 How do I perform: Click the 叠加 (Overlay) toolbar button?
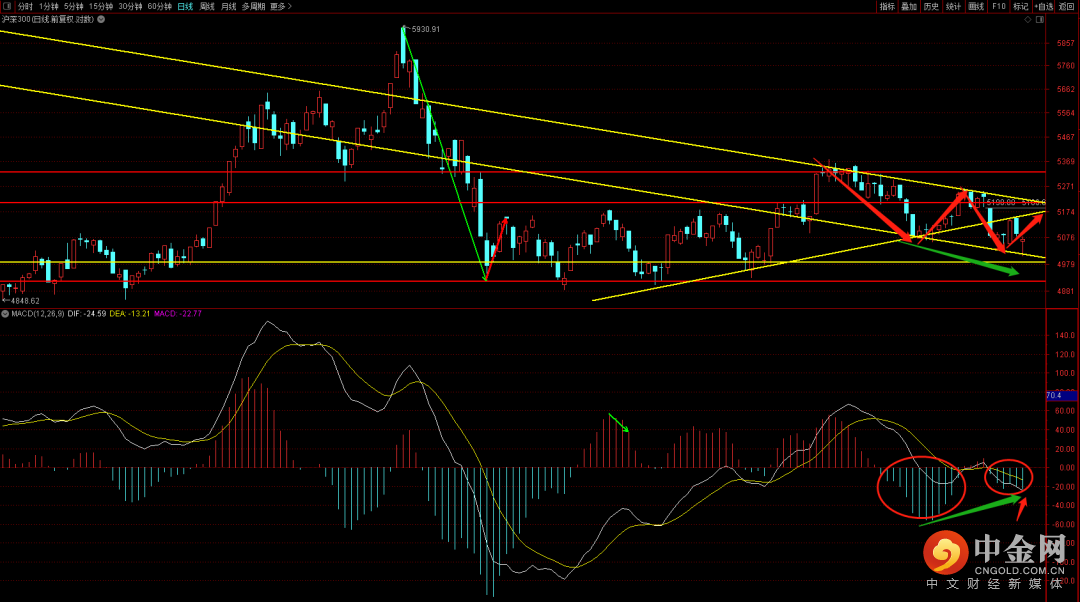pos(909,6)
